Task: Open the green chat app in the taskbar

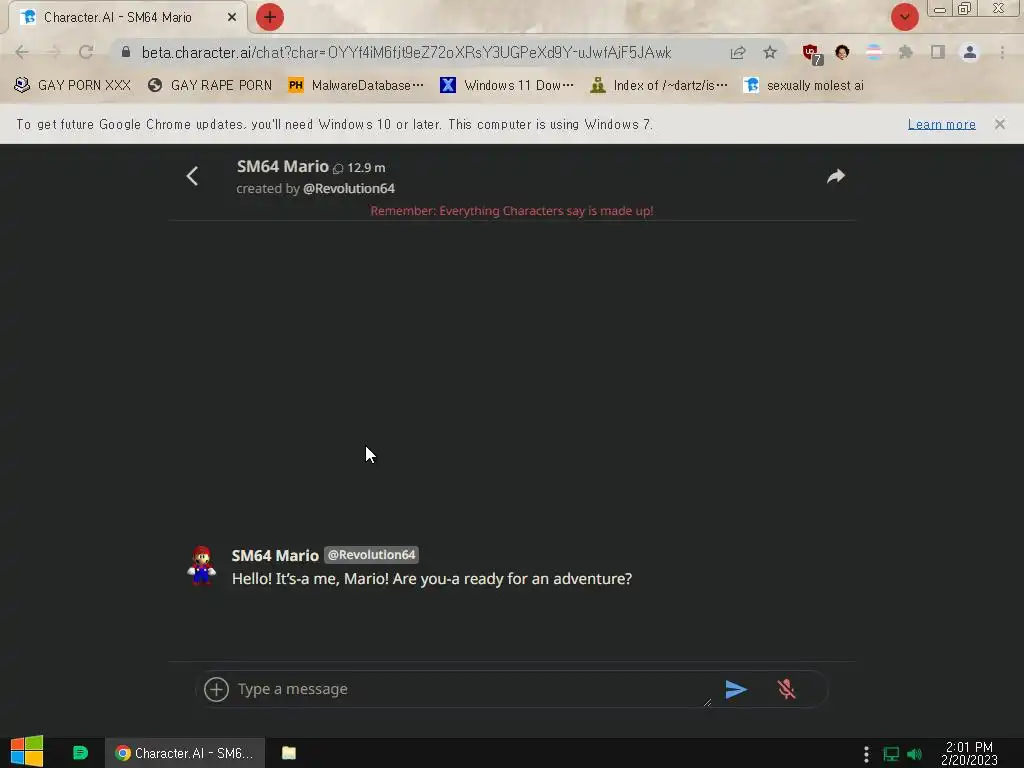Action: click(80, 753)
